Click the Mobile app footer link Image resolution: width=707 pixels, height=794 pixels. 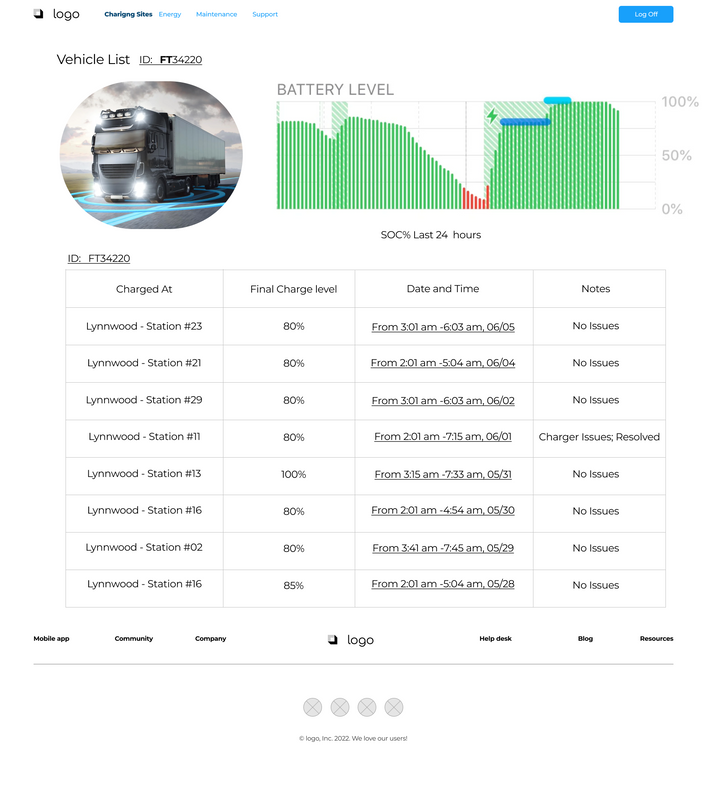(x=51, y=639)
